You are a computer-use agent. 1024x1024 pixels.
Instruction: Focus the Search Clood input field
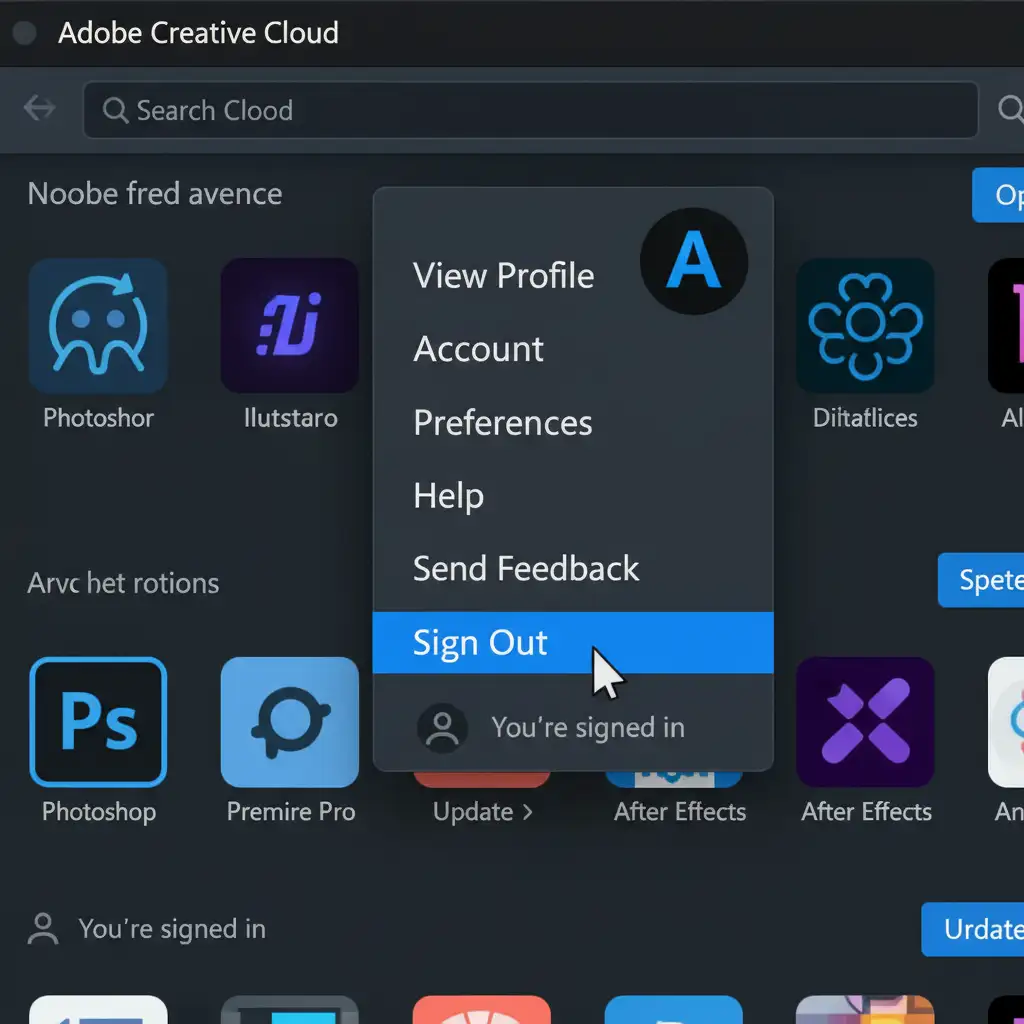pyautogui.click(x=530, y=110)
